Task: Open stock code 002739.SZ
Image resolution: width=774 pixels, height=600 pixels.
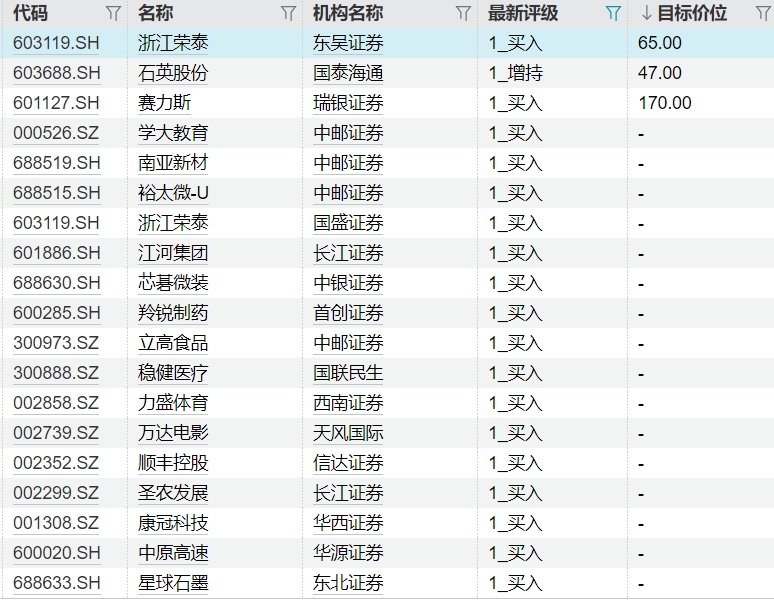Action: coord(56,433)
